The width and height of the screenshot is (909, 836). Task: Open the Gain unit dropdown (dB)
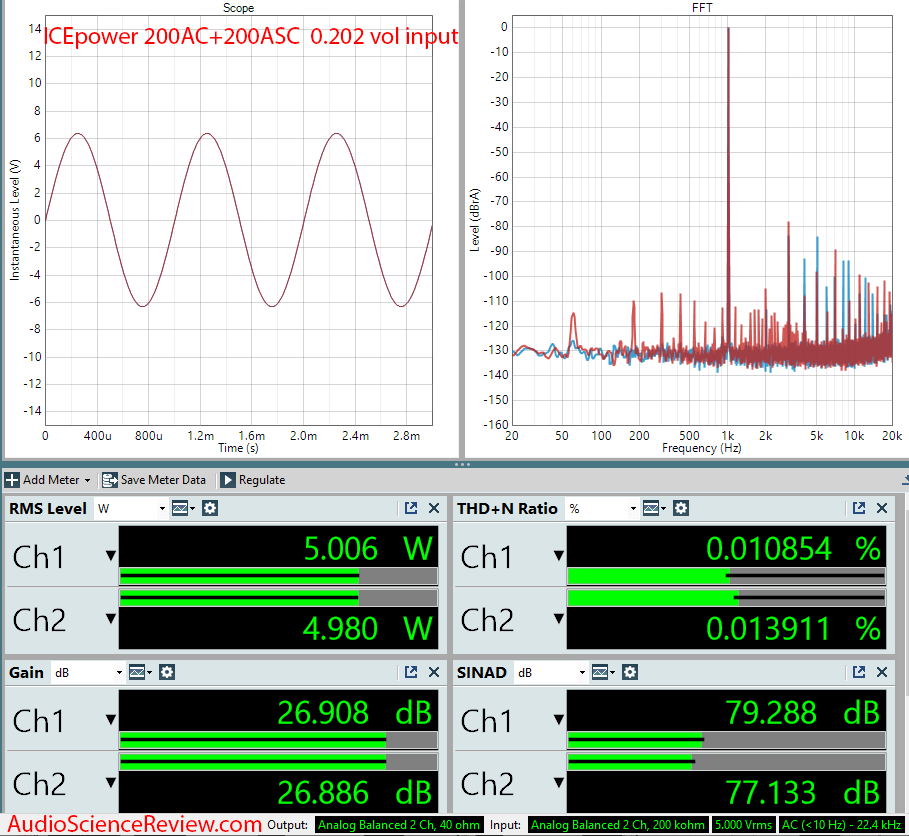click(88, 673)
